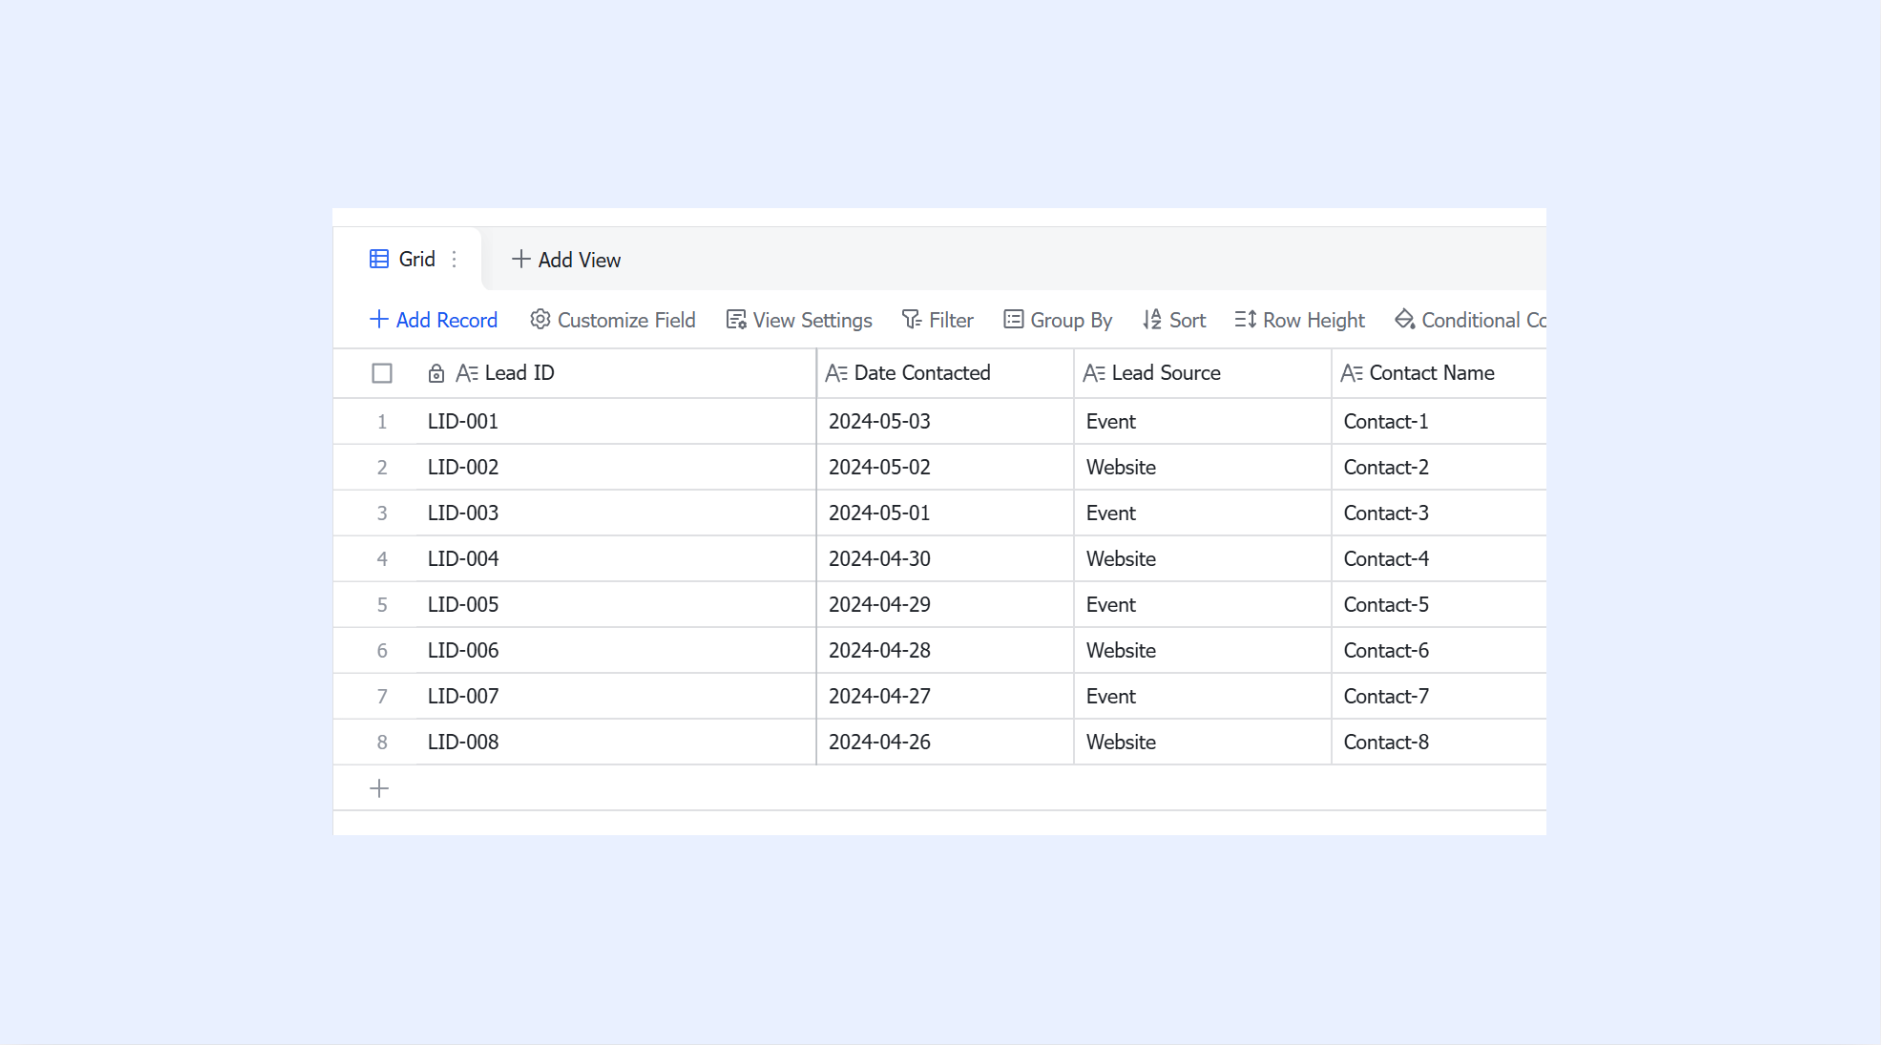Viewport: 1881px width, 1045px height.
Task: Click the Contact Name column header
Action: tap(1439, 373)
